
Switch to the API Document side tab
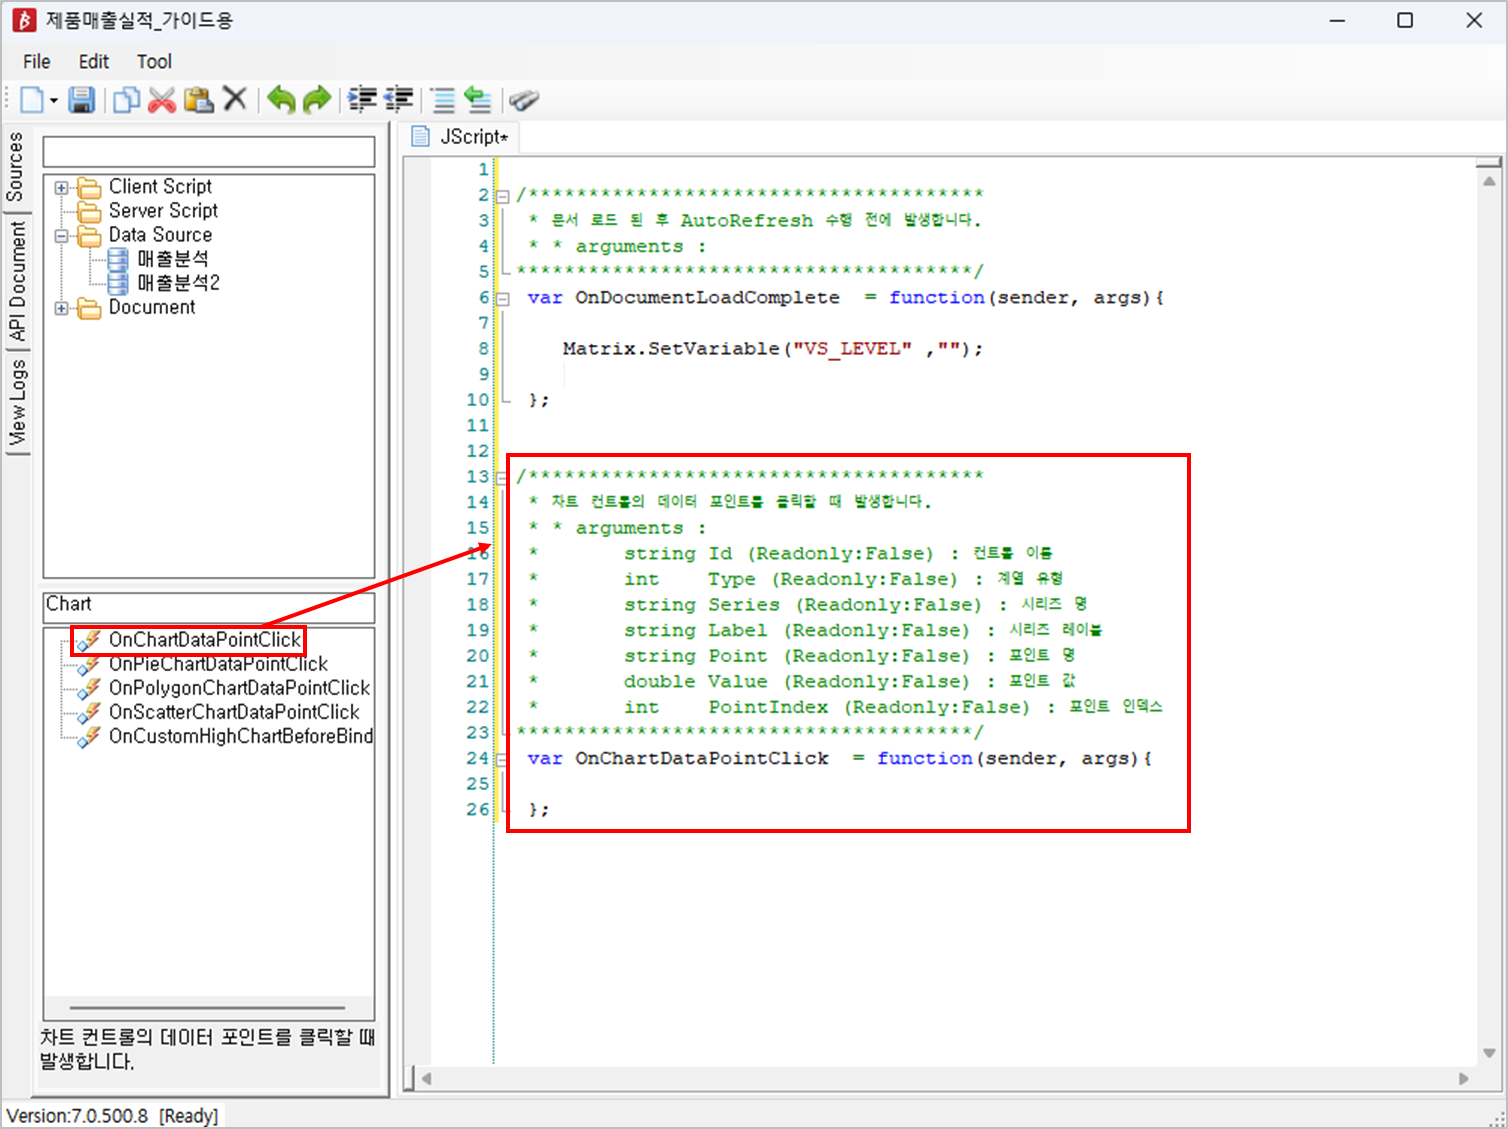pyautogui.click(x=17, y=280)
